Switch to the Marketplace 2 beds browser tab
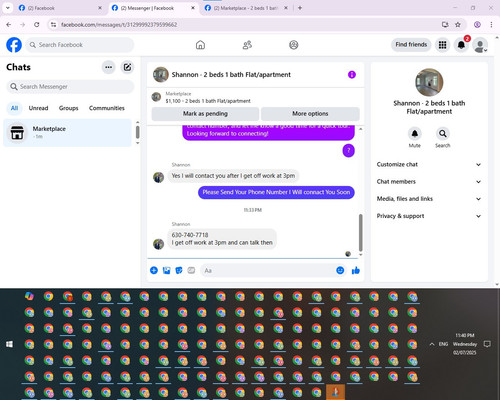 [x=246, y=8]
